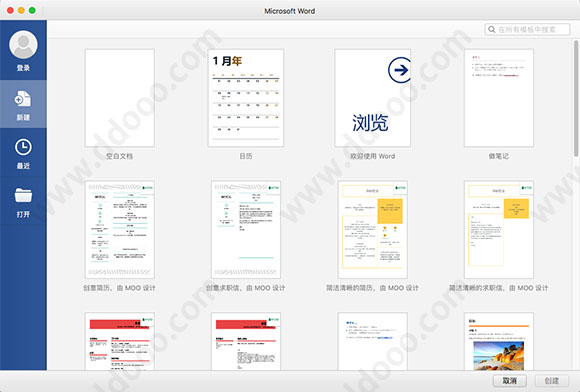Focus the template search field

(x=527, y=29)
